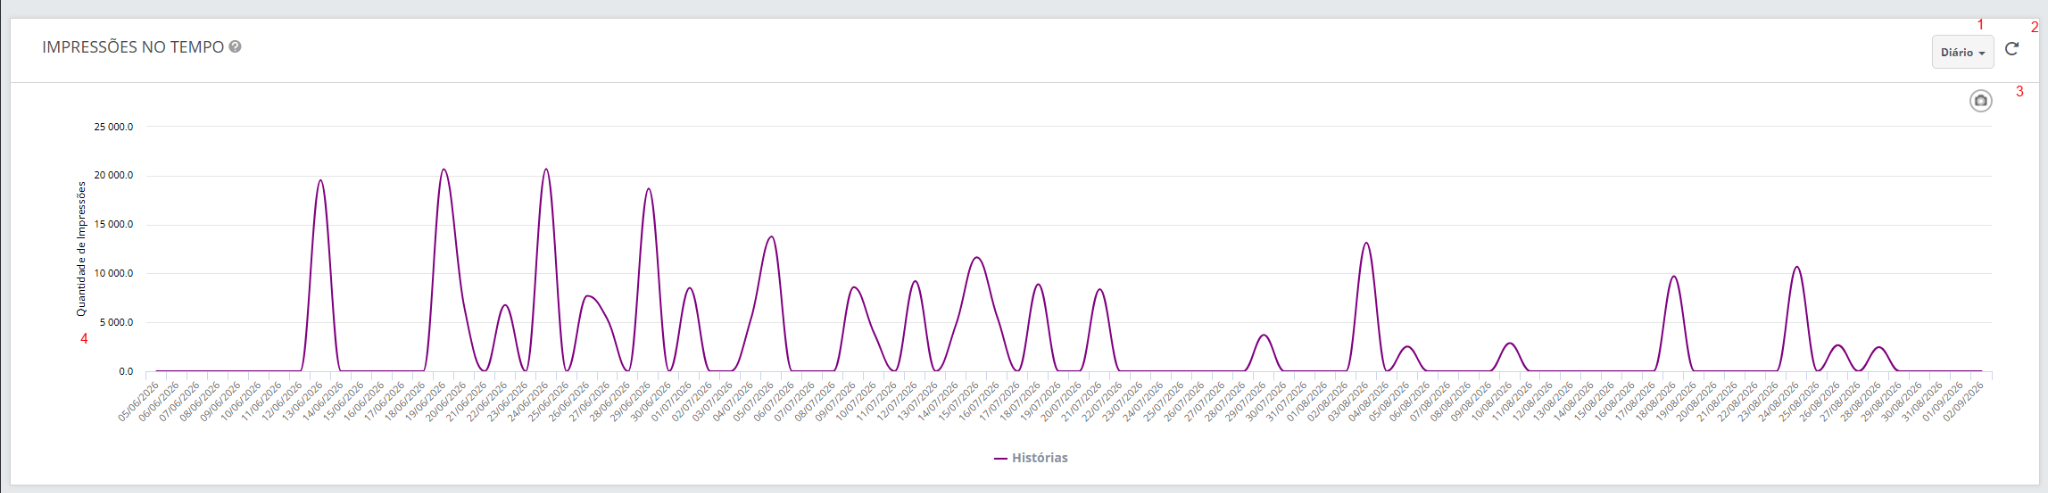Image resolution: width=2048 pixels, height=493 pixels.
Task: Click the purple Histórias legend line marker
Action: point(1000,458)
